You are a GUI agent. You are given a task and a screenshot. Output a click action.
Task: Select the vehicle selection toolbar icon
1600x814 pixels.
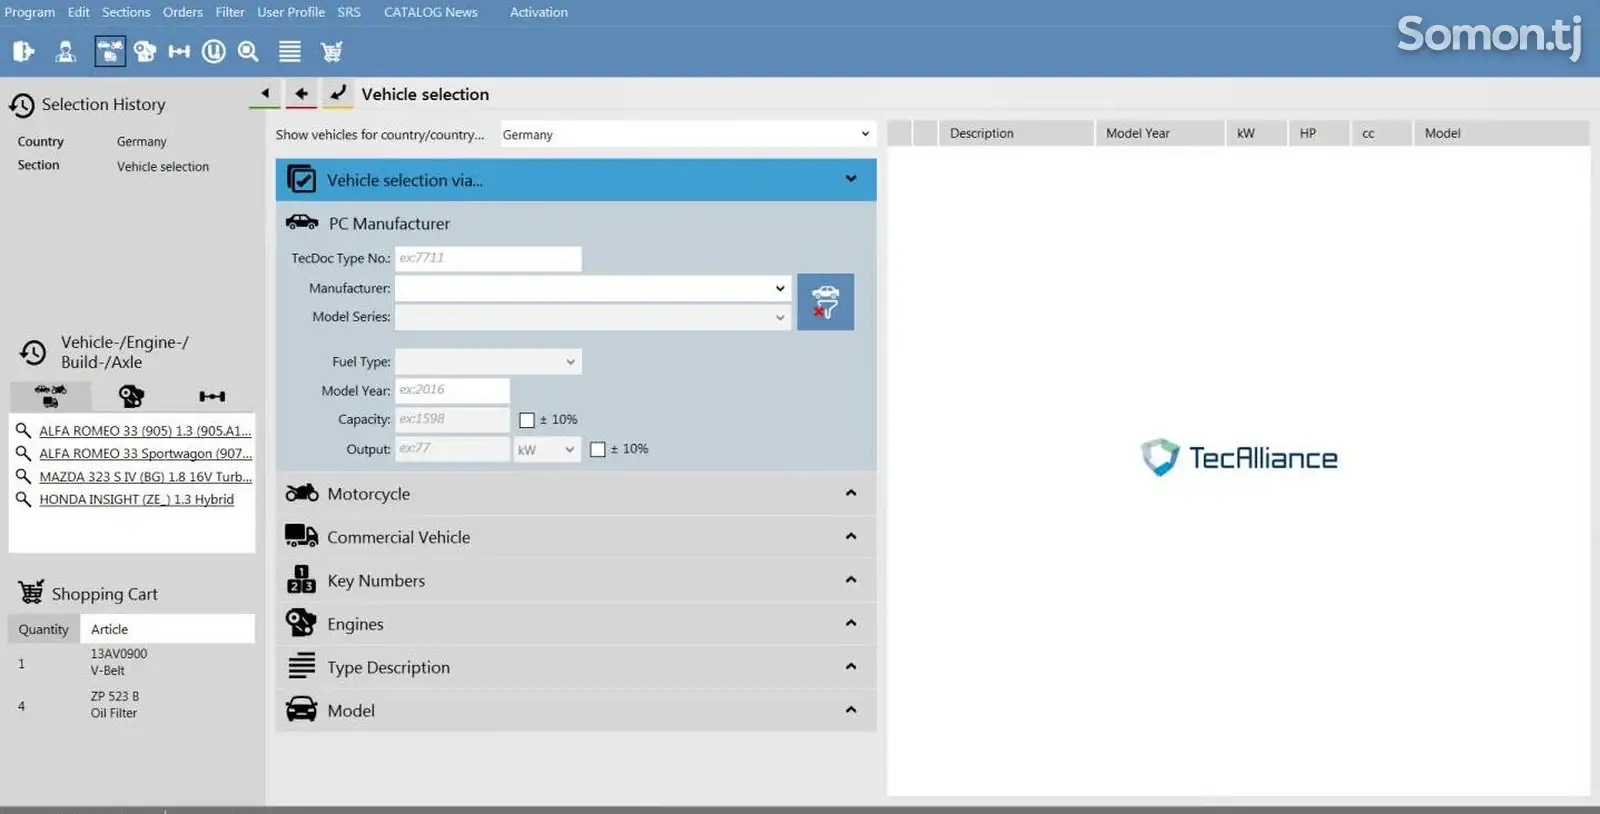(x=110, y=51)
